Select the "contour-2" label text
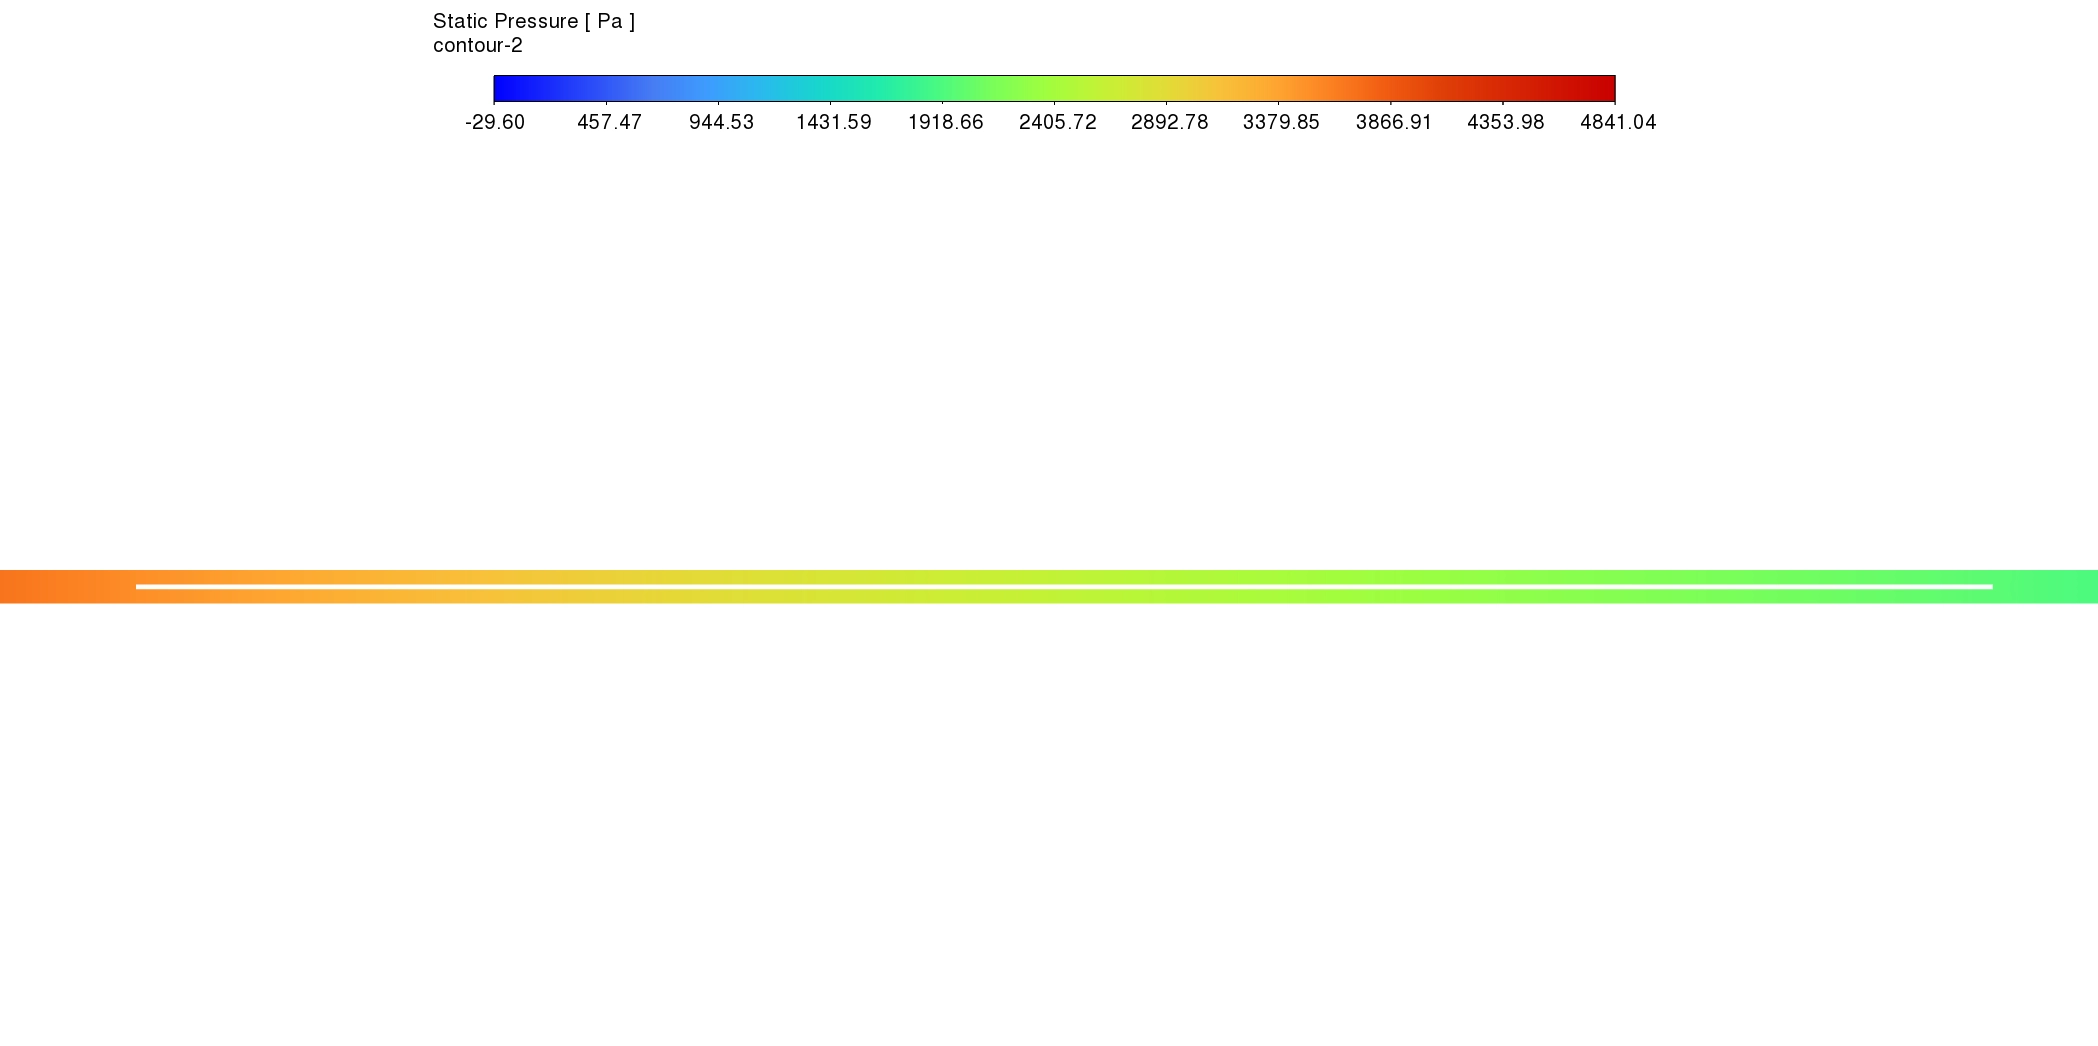 [x=477, y=46]
